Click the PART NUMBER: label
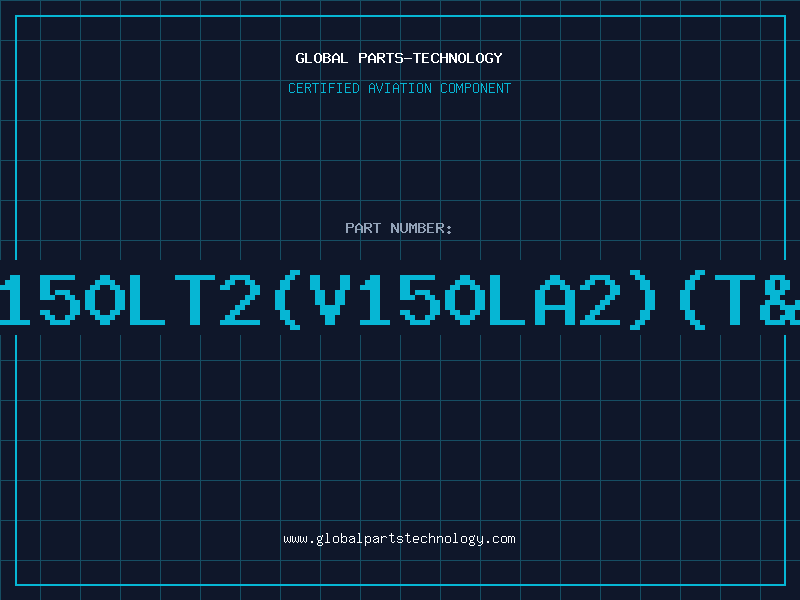This screenshot has width=800, height=600. pos(399,228)
